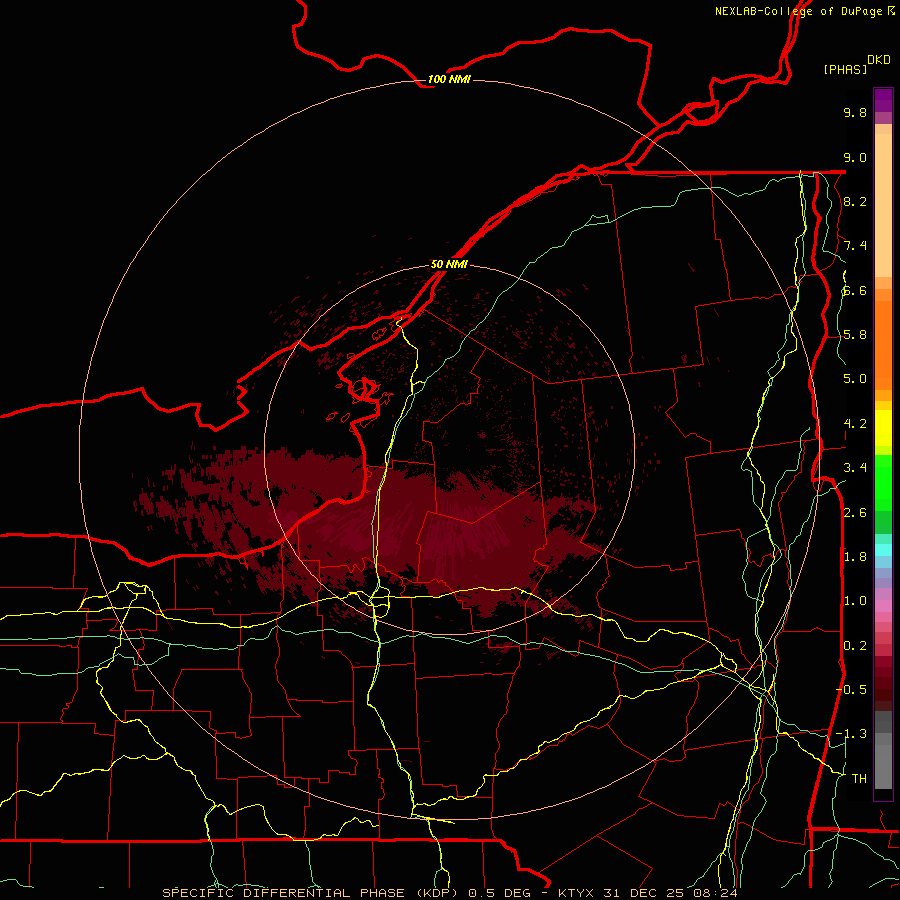The width and height of the screenshot is (900, 900).
Task: Click the DKD label above the color scale
Action: 879,60
